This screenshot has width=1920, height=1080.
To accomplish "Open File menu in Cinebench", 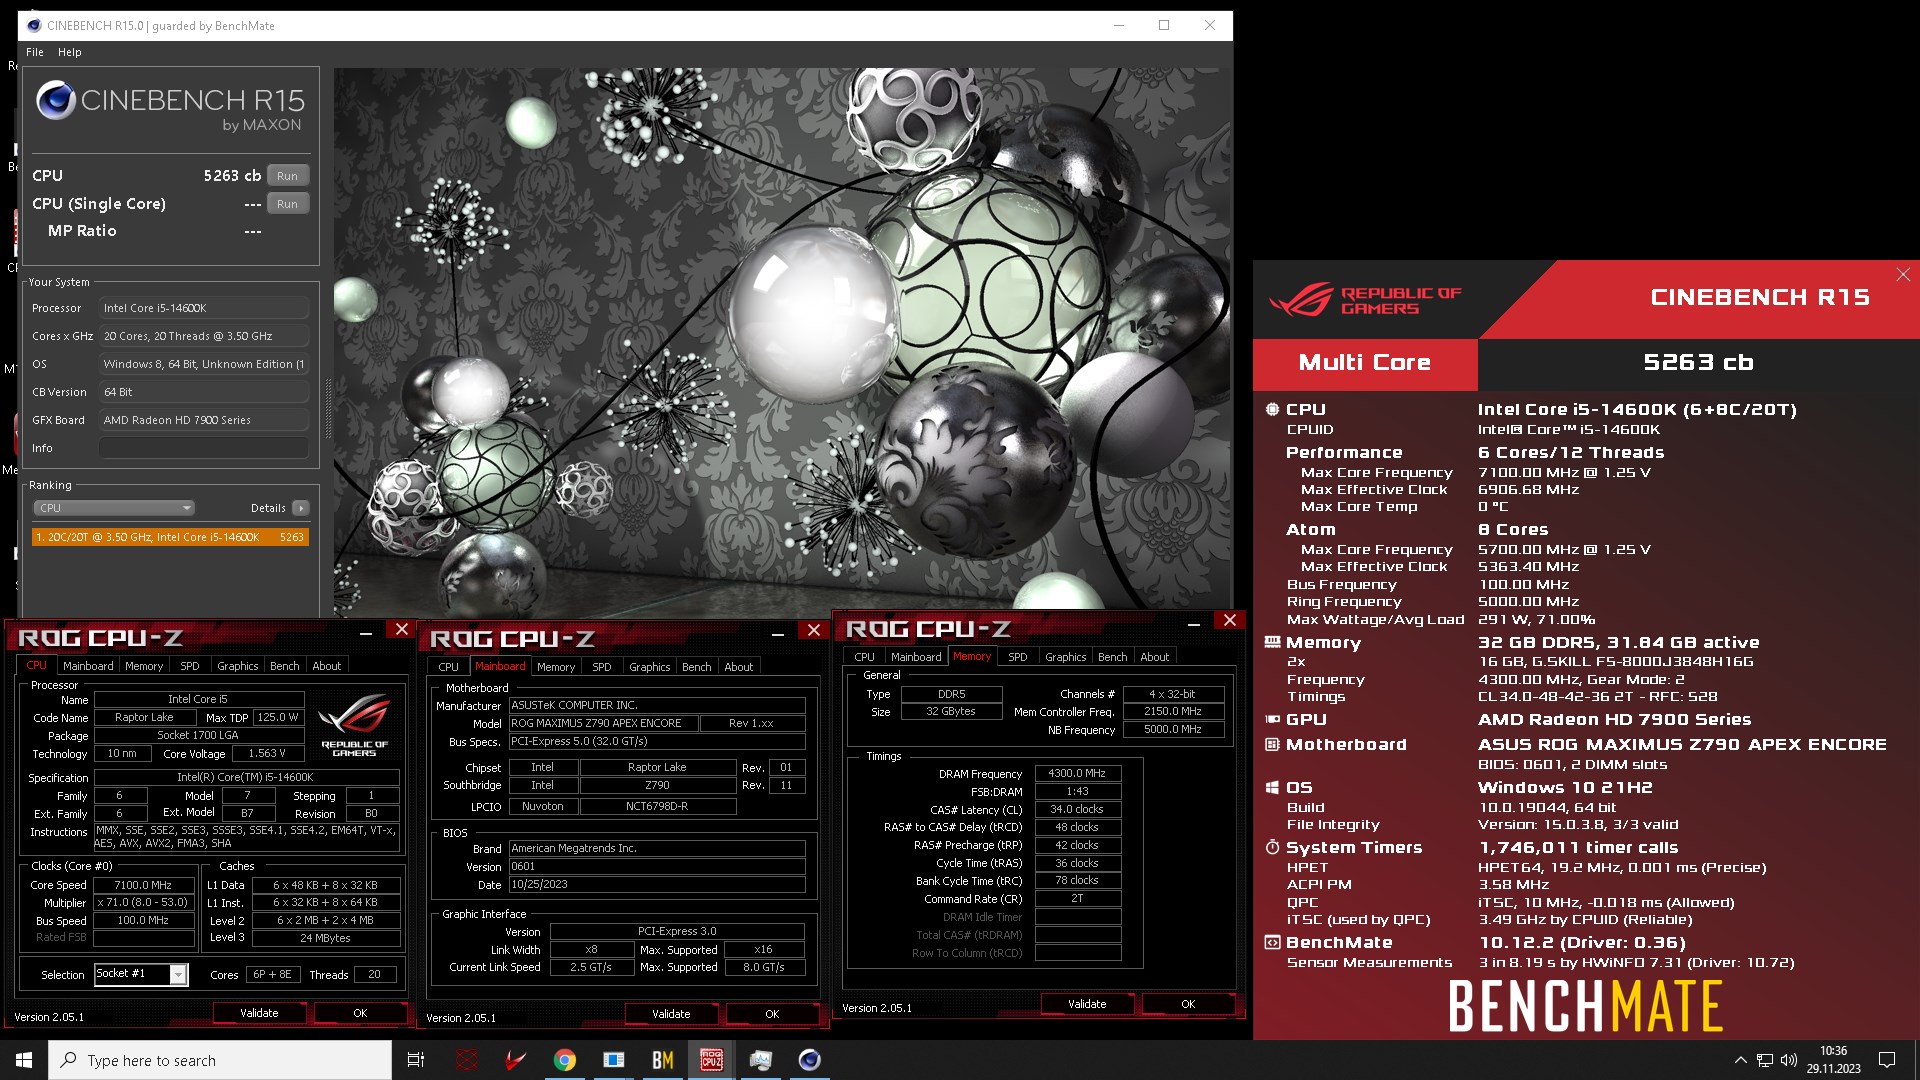I will click(35, 52).
